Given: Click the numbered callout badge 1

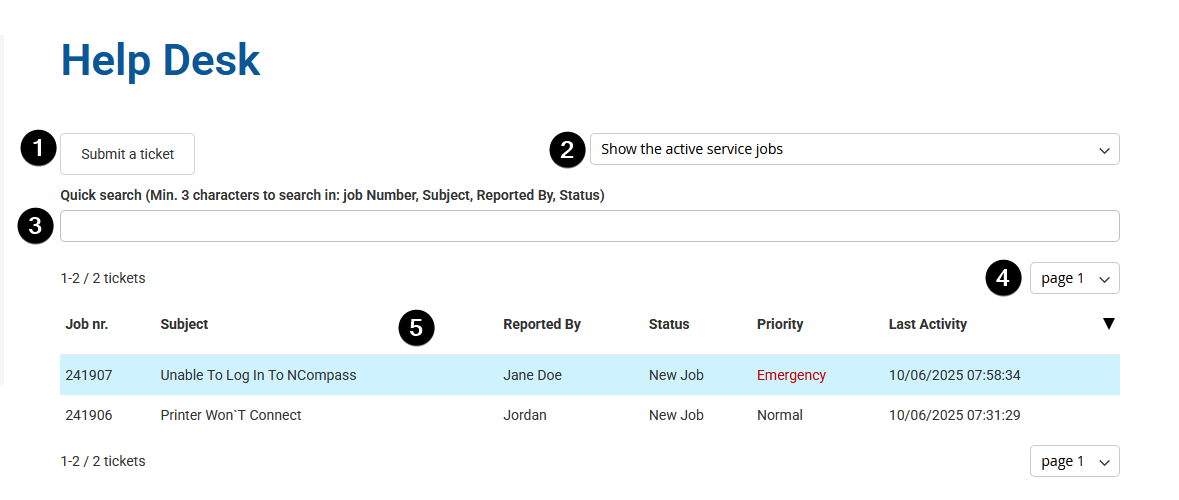Looking at the screenshot, I should (37, 149).
